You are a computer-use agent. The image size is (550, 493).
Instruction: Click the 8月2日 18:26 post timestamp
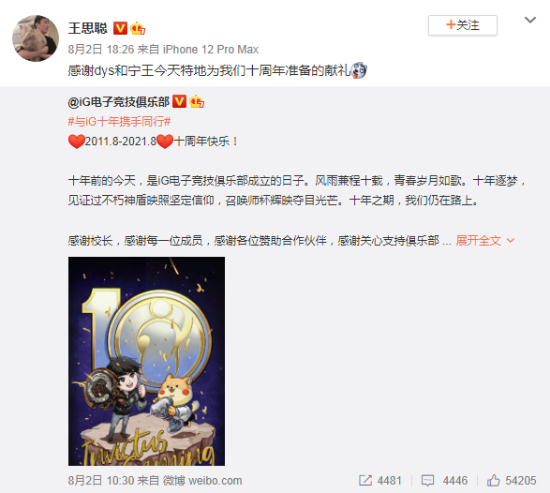(101, 49)
